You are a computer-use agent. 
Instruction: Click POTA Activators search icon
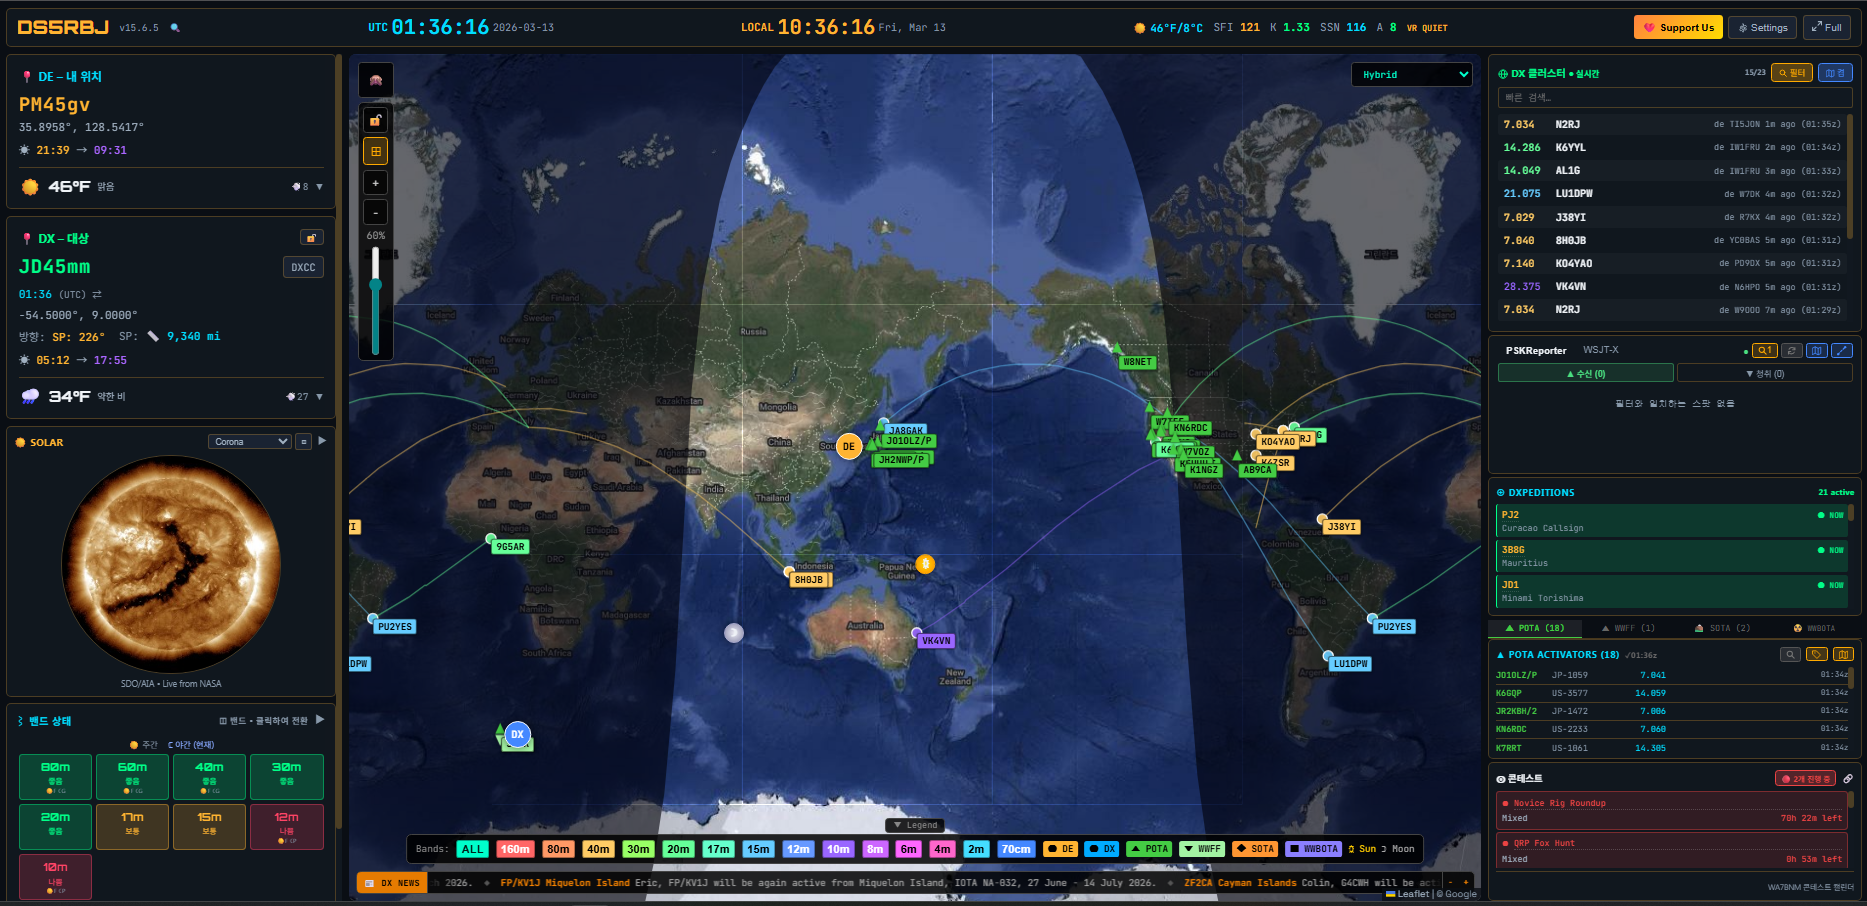[1790, 655]
